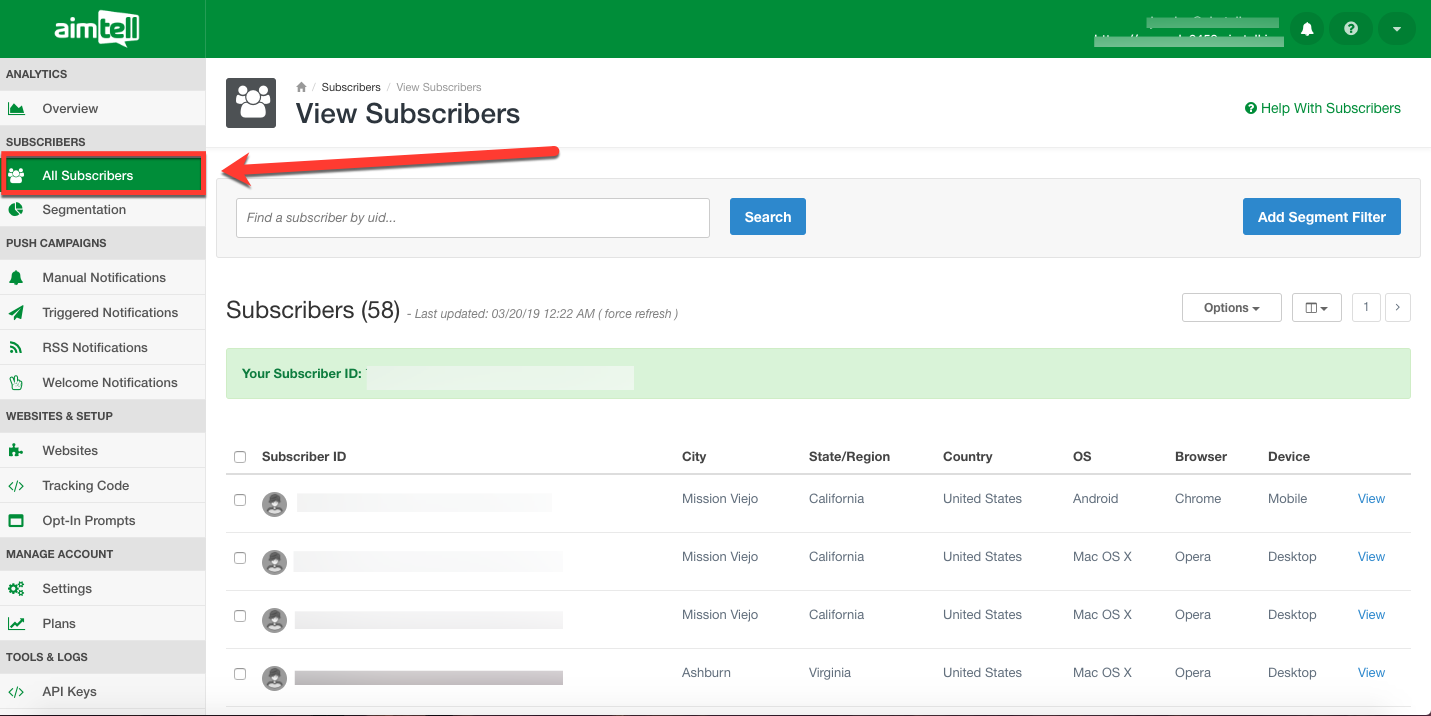This screenshot has height=716, width=1431.
Task: Open the Help With Subscribers link
Action: point(1322,108)
